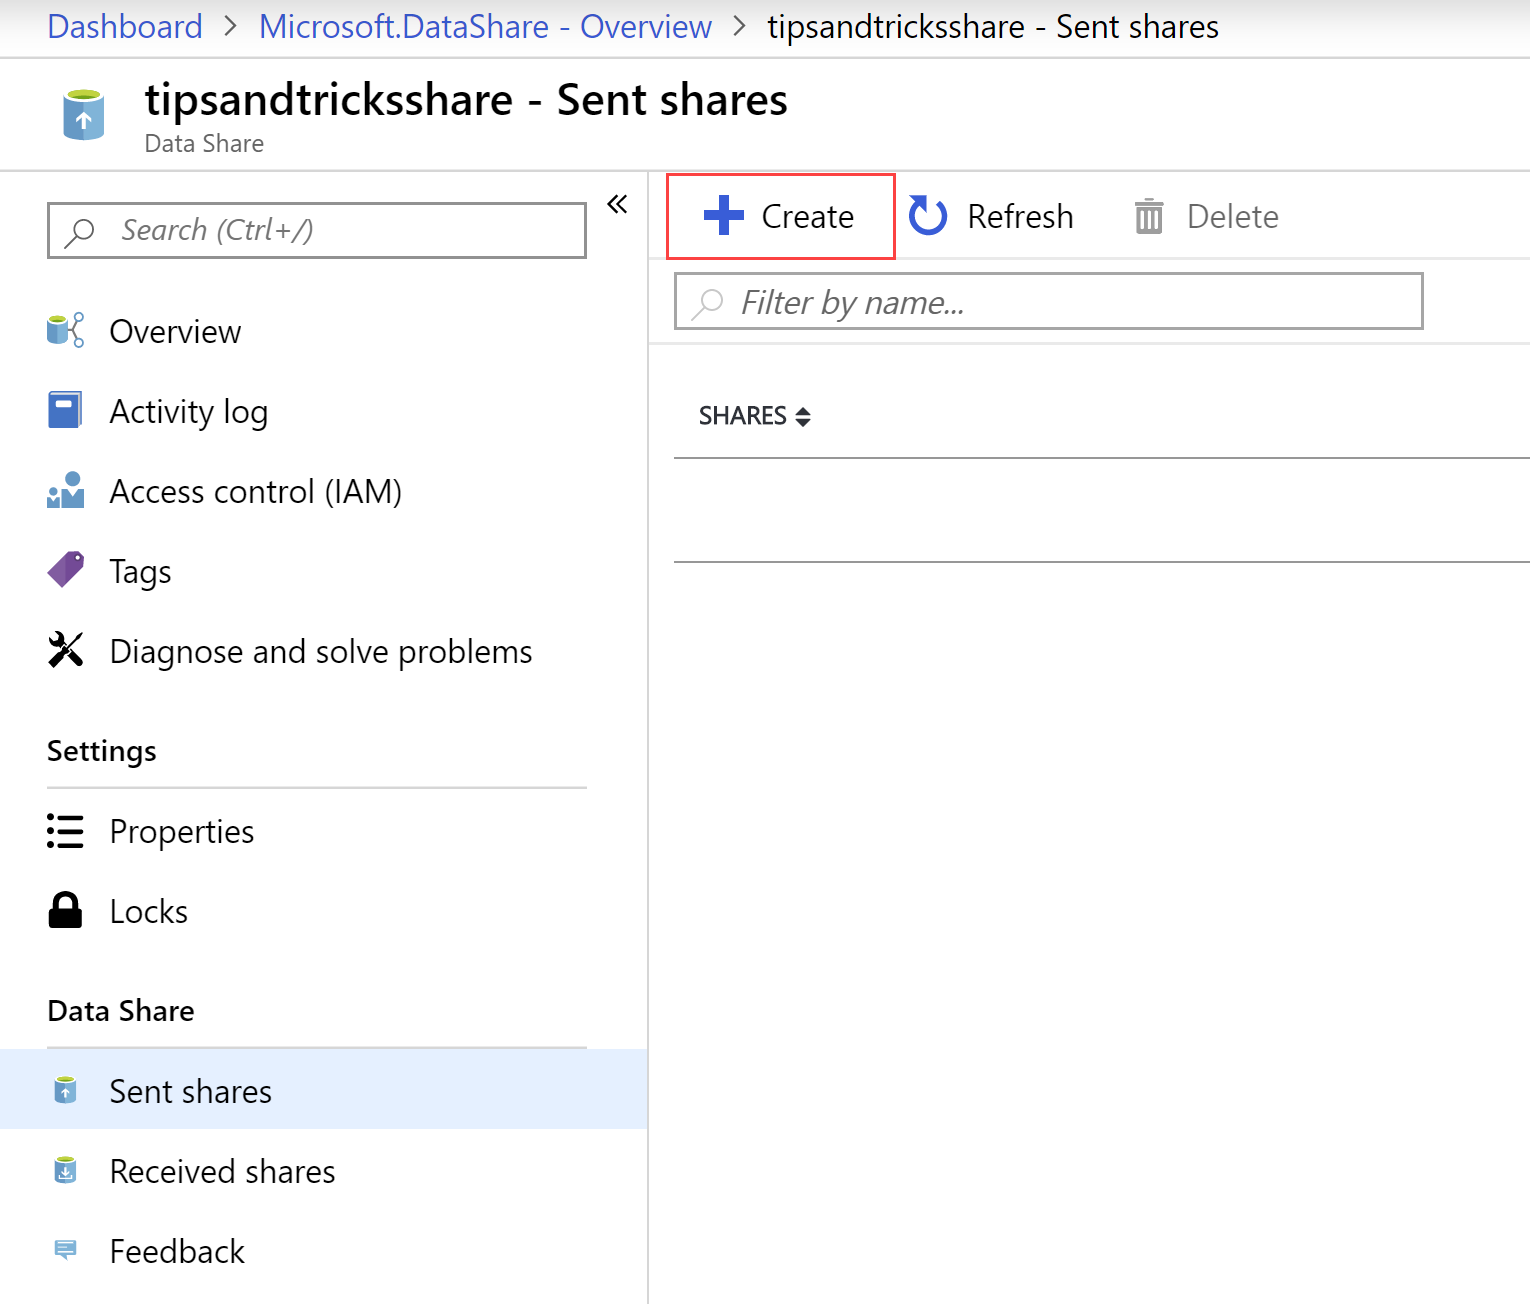Click the Data Share resource icon in header
Screen dimensions: 1530x1304
coord(84,115)
